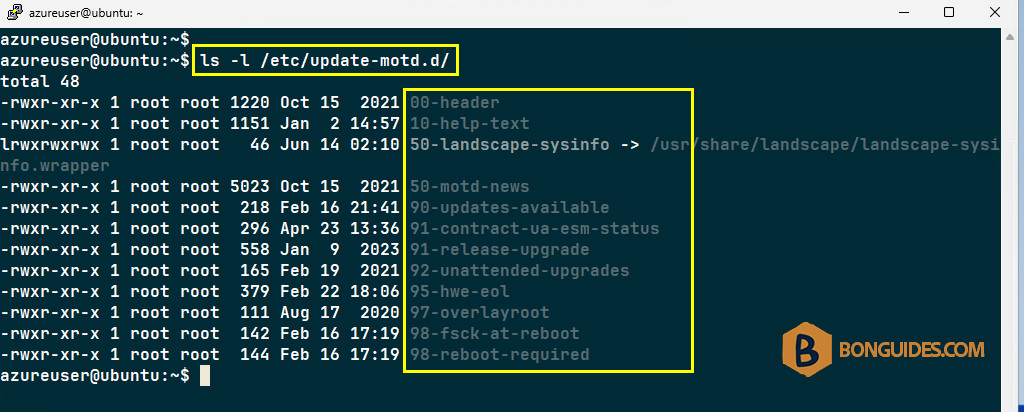Select the 98-fsck-at-reboot filename

[x=495, y=333]
